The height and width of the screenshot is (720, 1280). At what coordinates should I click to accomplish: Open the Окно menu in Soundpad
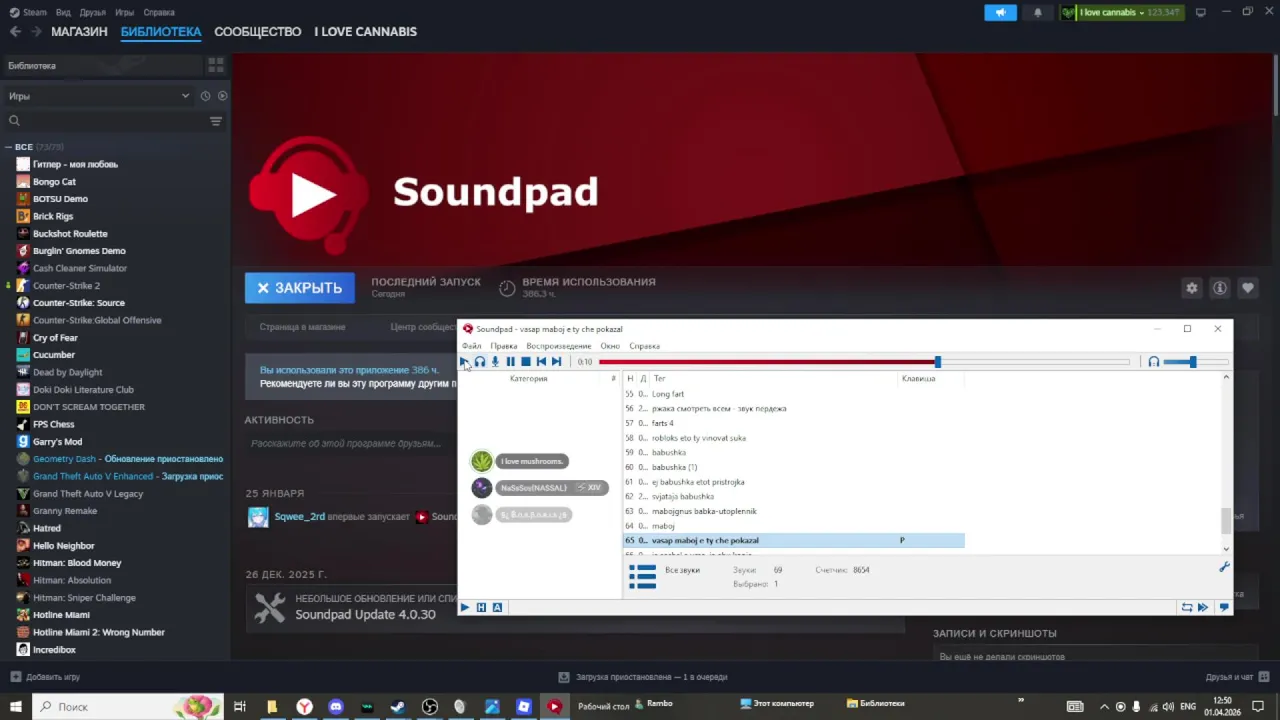click(x=610, y=346)
